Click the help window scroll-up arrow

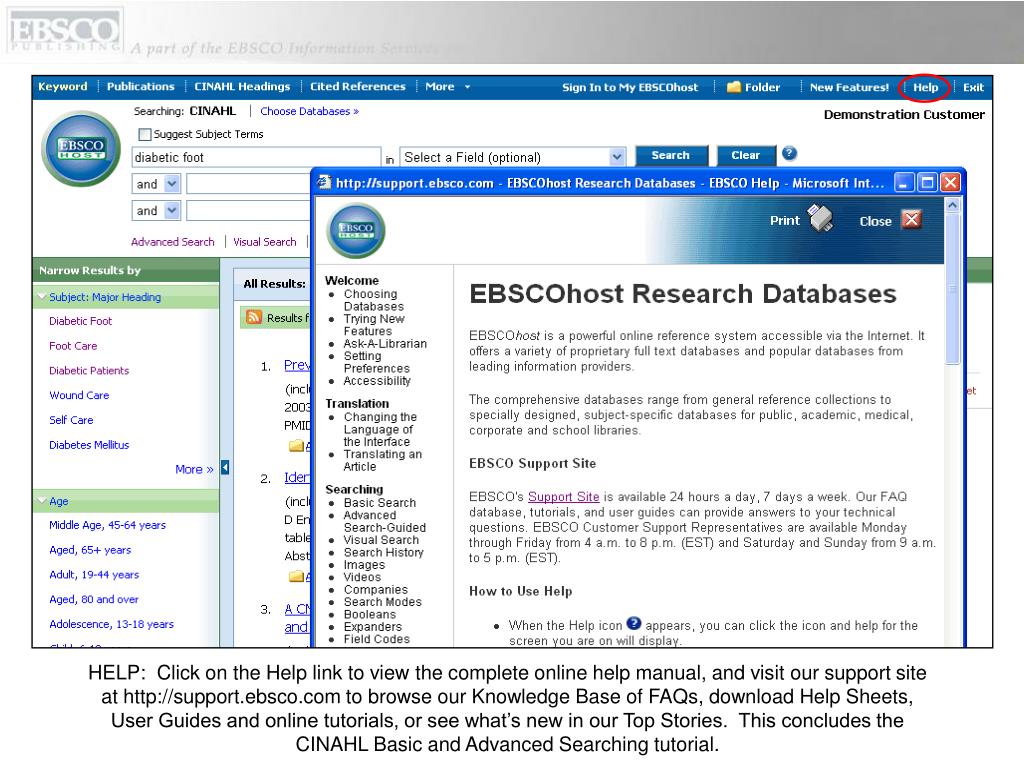coord(952,205)
